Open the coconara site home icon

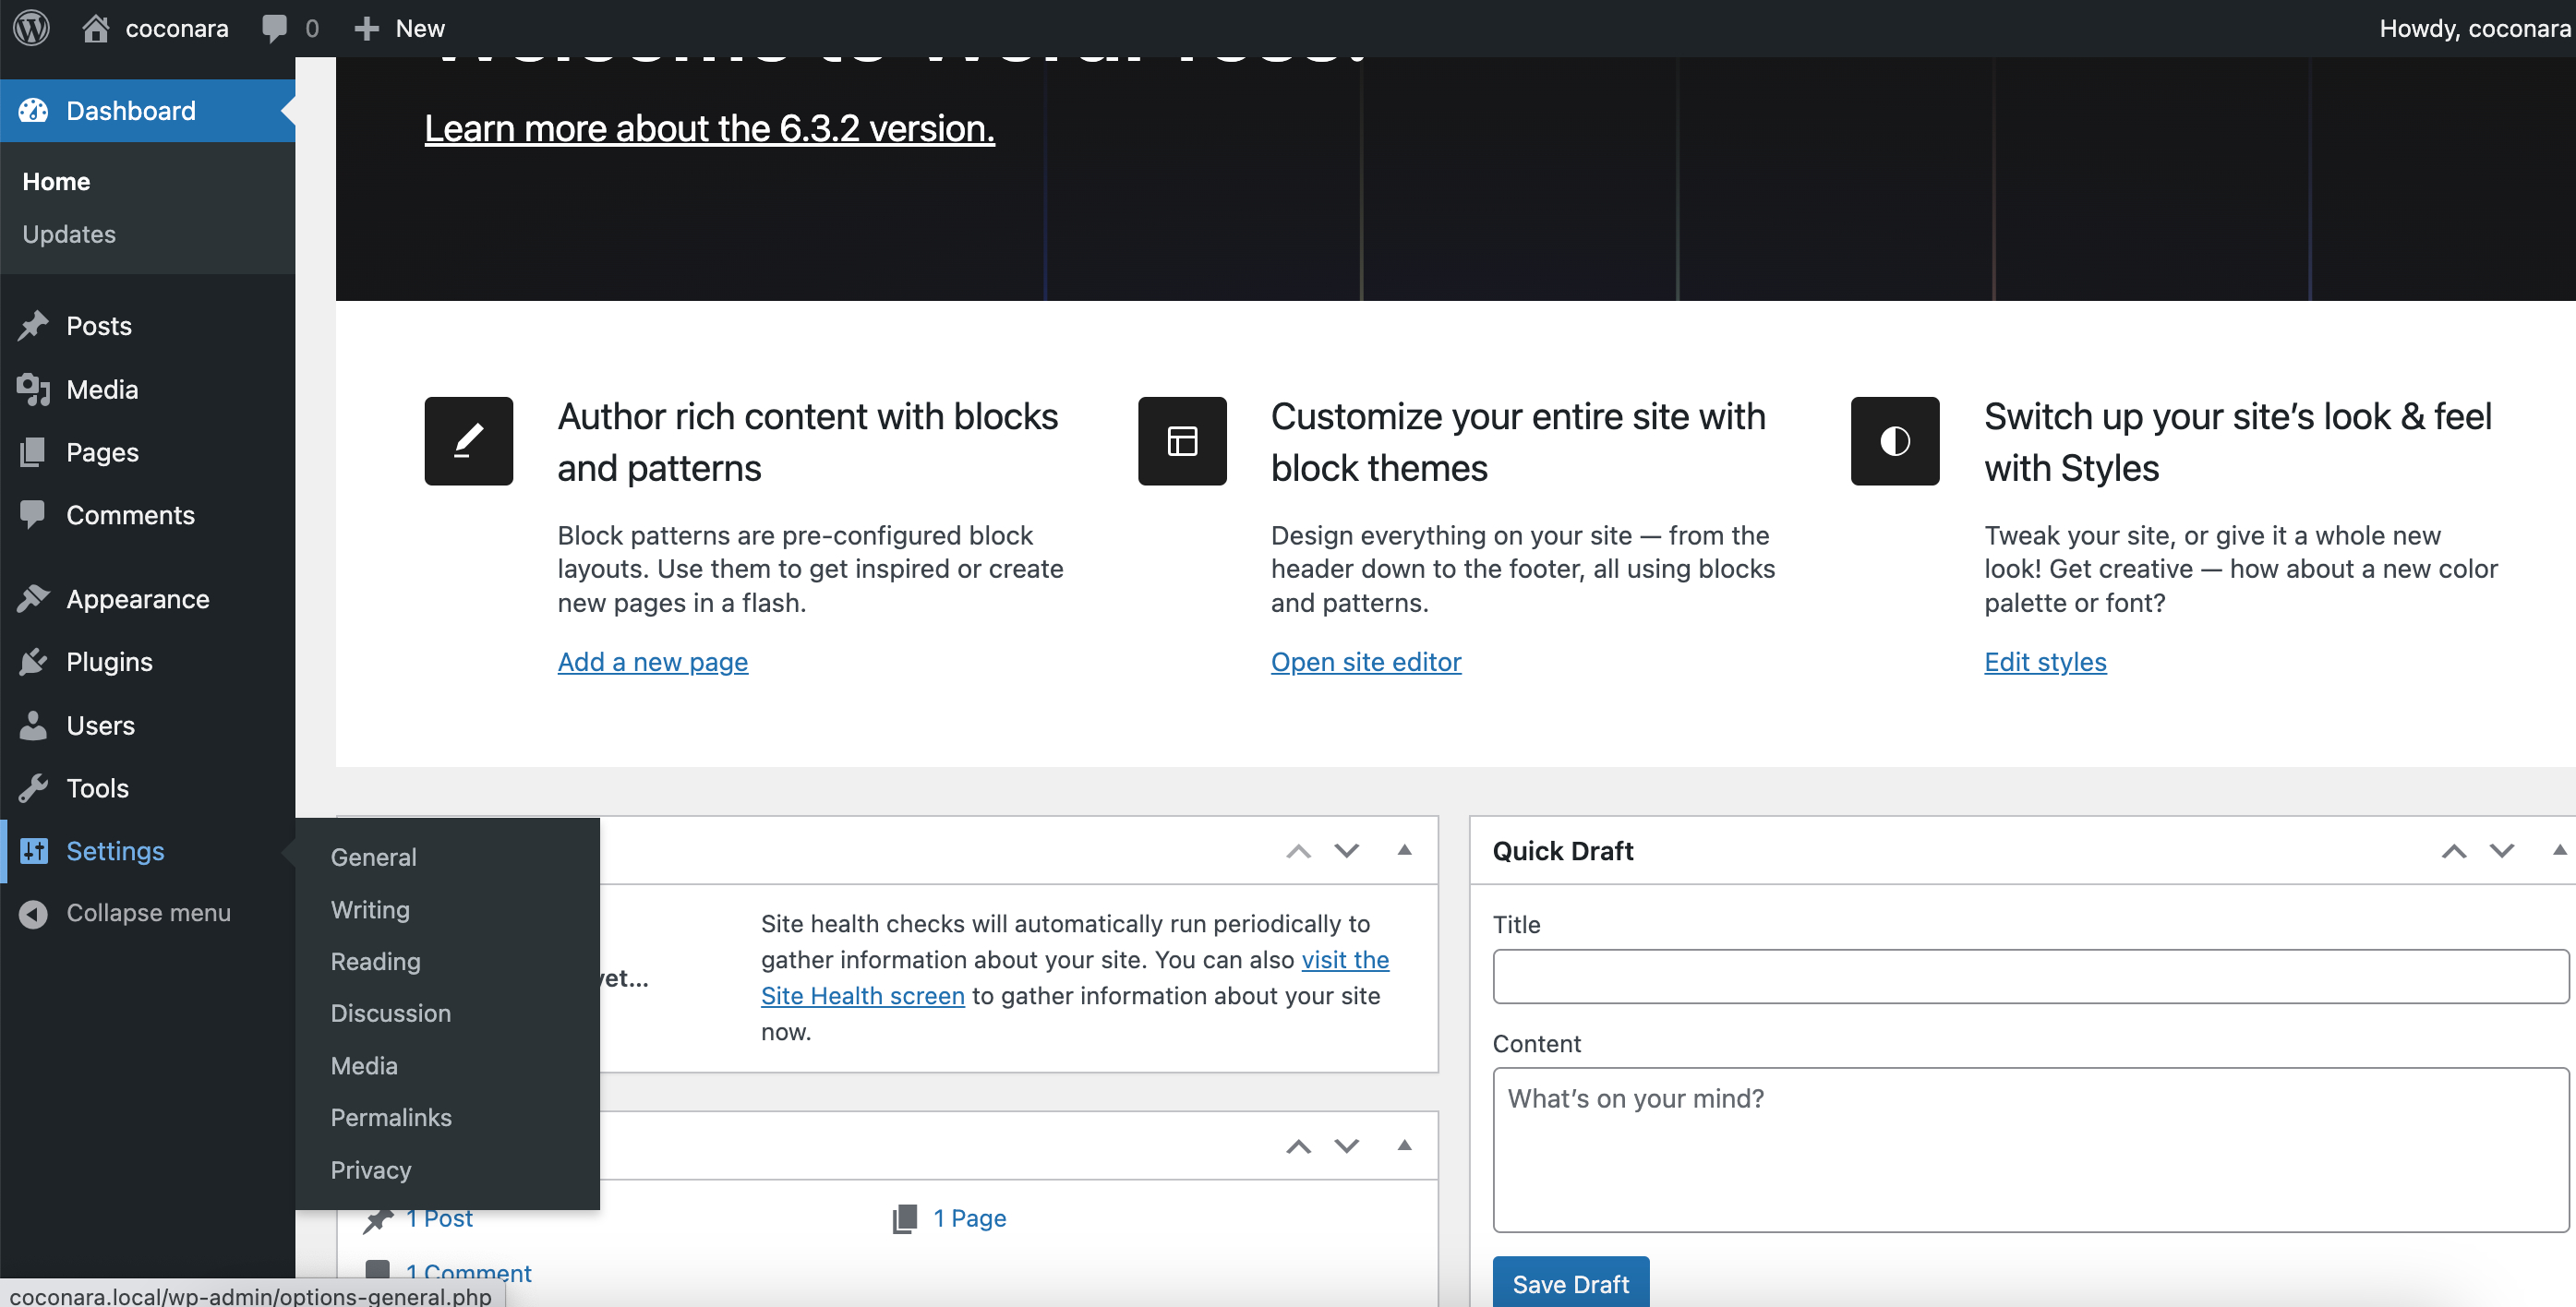point(96,28)
